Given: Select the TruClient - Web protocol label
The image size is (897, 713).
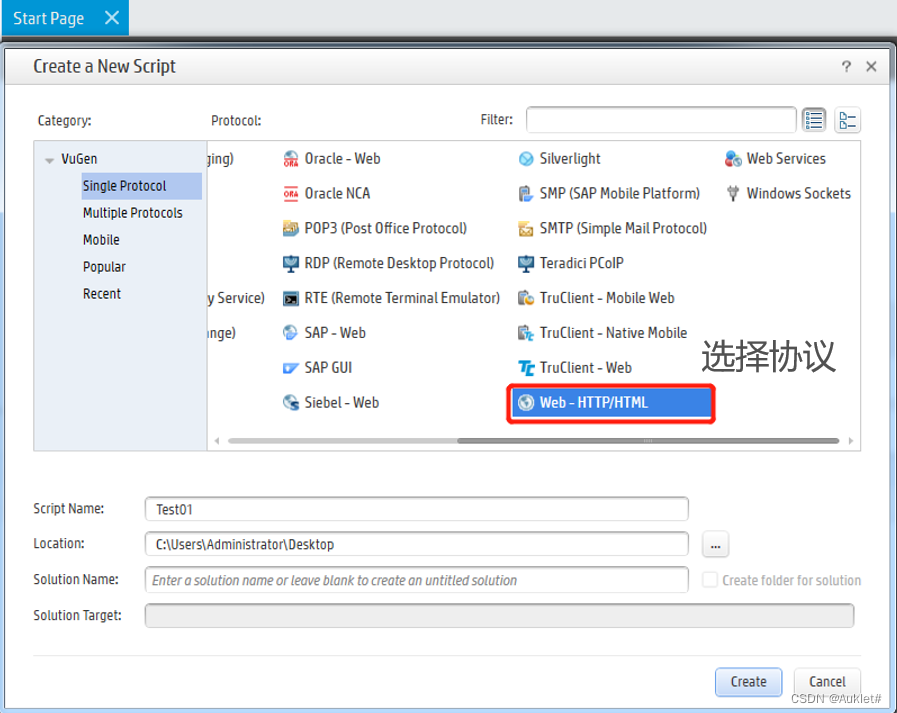Looking at the screenshot, I should click(585, 367).
